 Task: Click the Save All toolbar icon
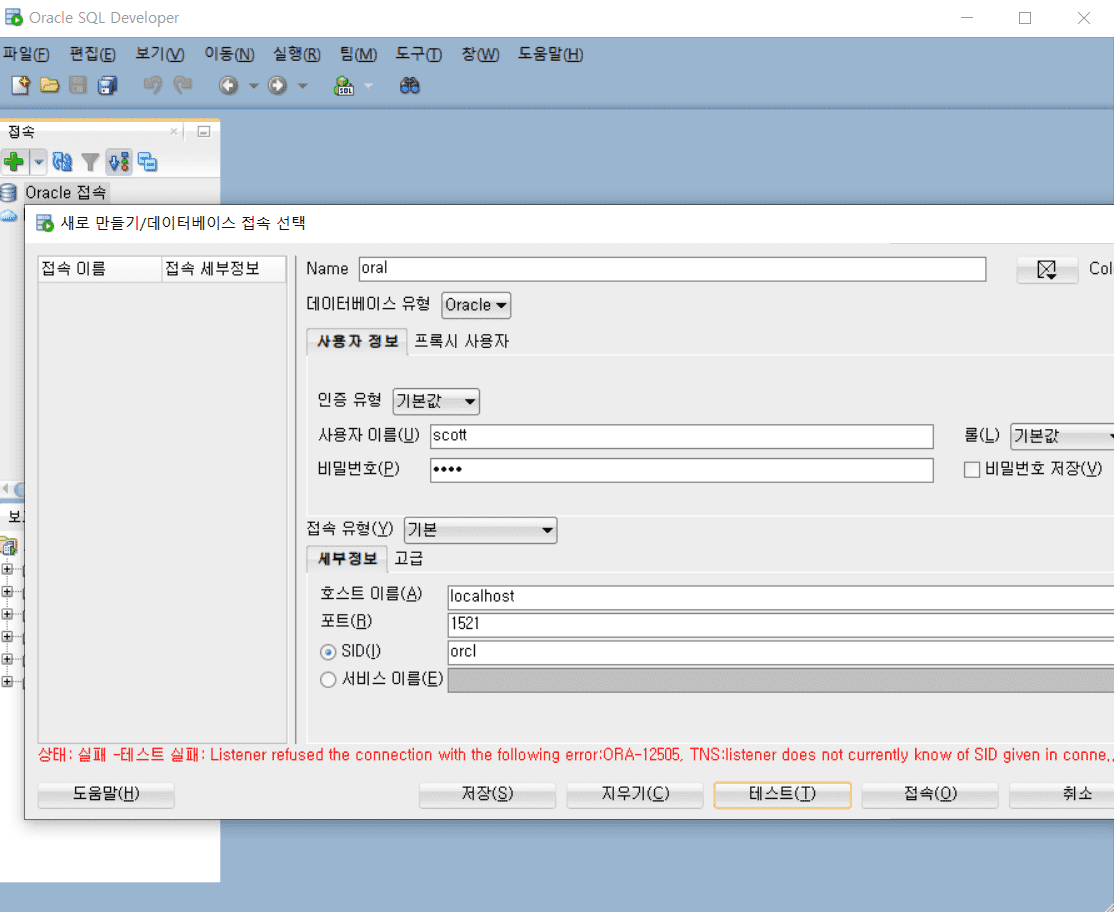tap(107, 86)
